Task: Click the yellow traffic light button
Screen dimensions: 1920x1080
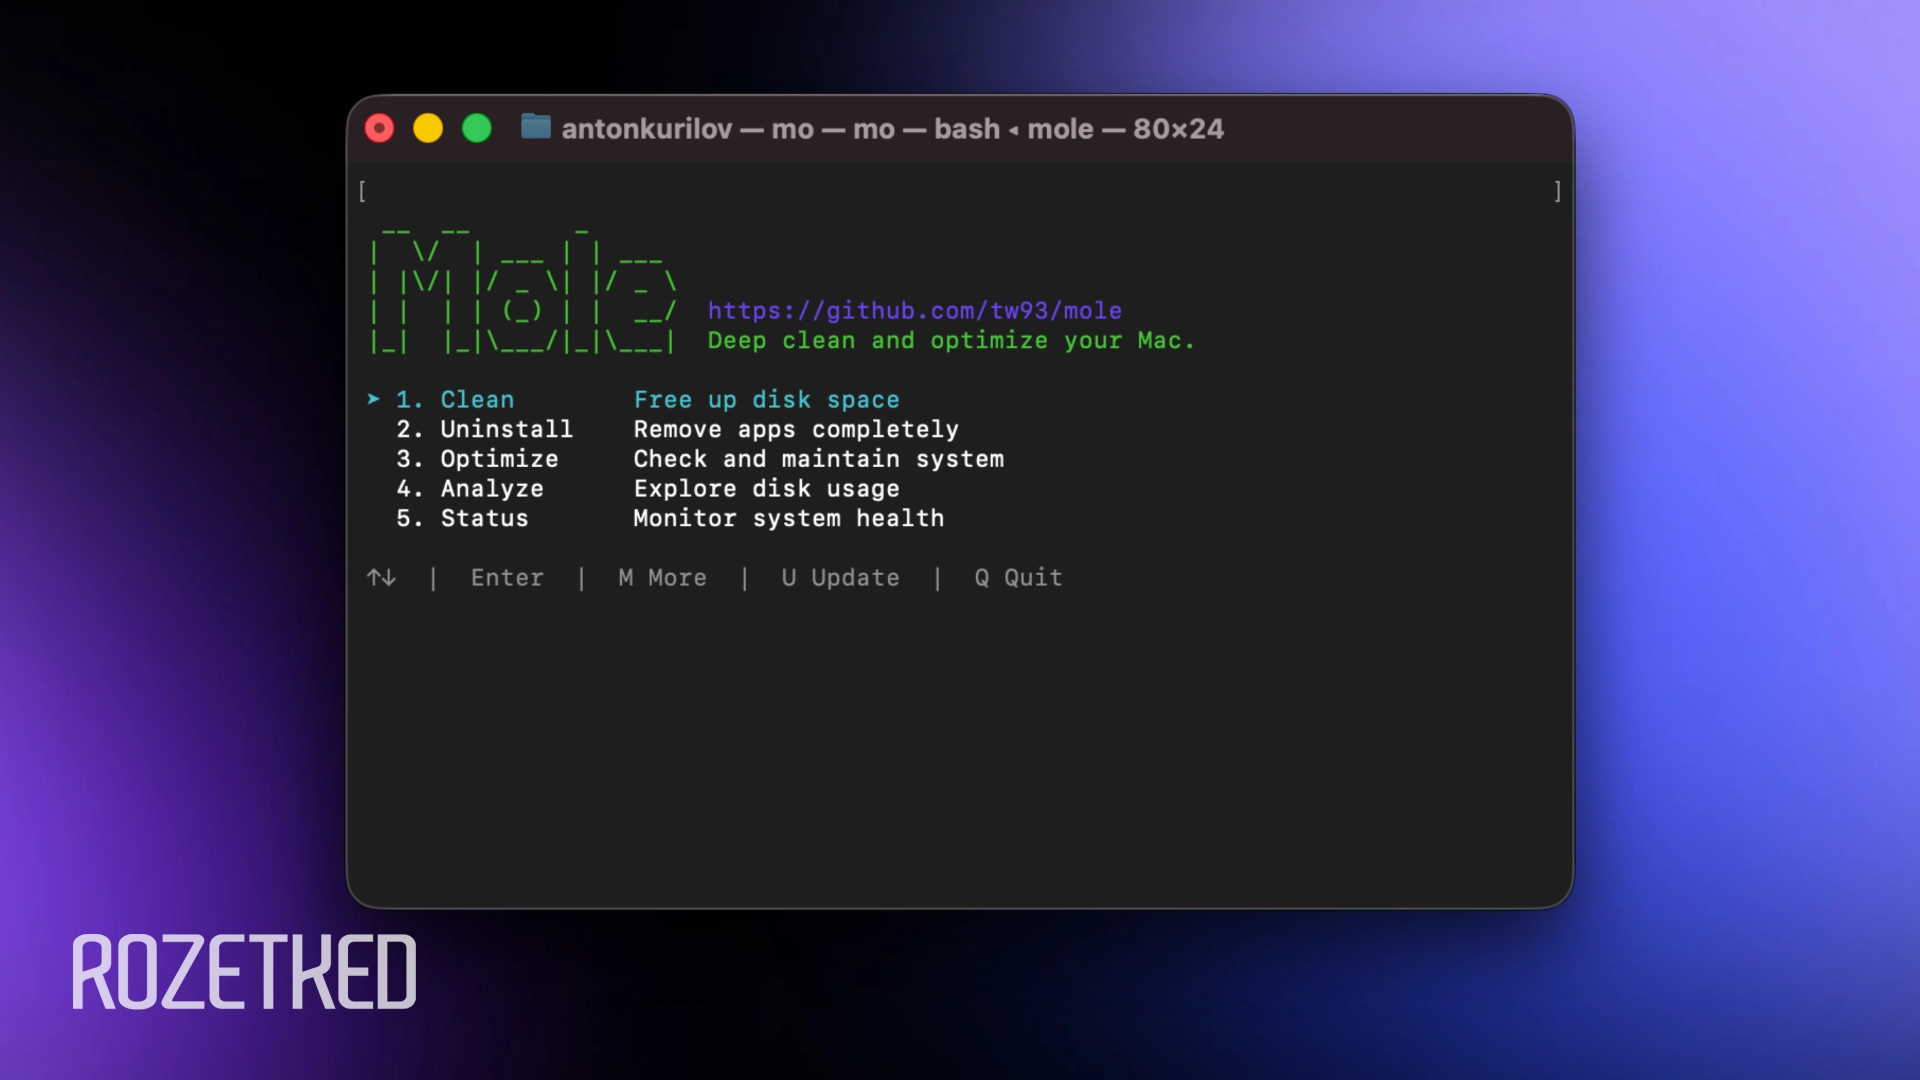Action: [x=429, y=128]
